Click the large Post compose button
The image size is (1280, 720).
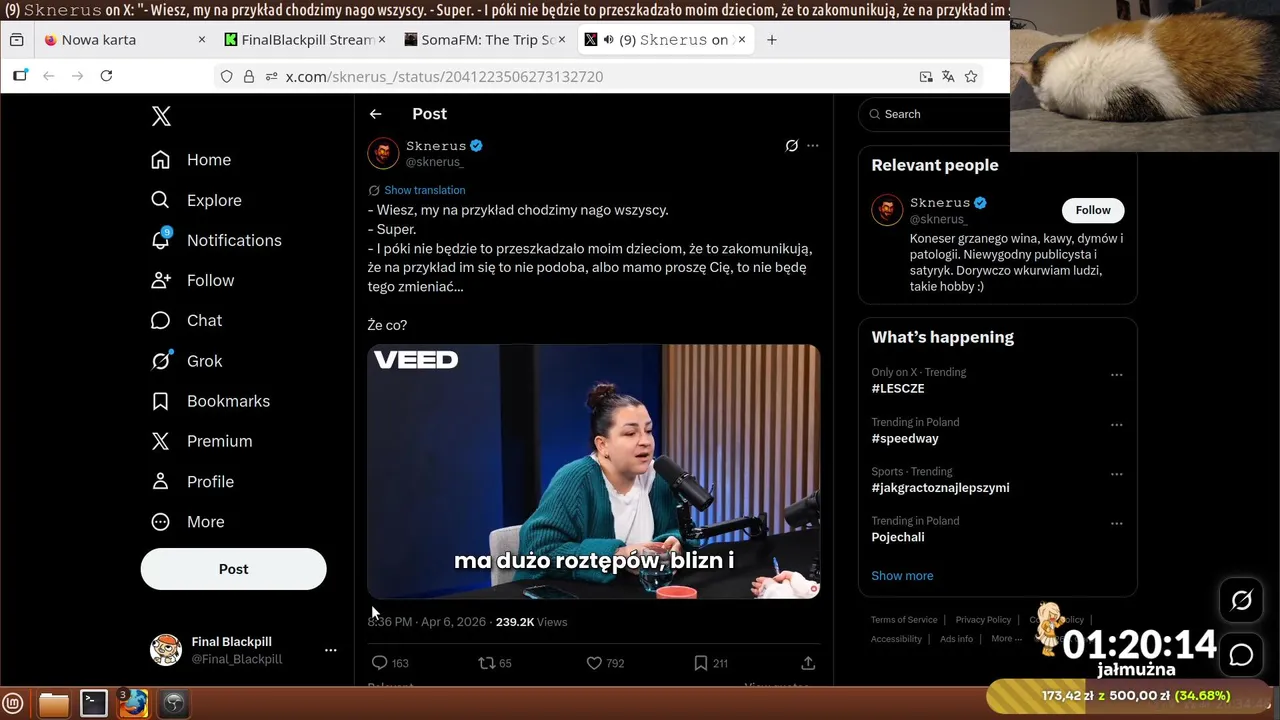233,569
